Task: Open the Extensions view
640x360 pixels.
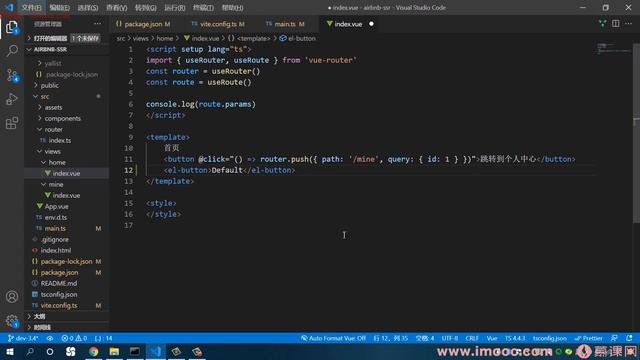Action: click(x=12, y=123)
